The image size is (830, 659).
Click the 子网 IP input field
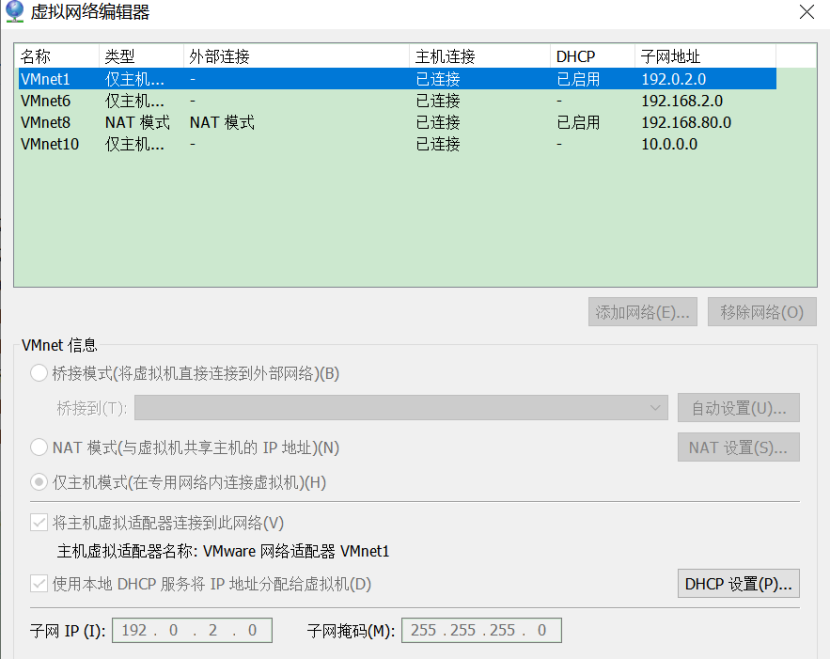pyautogui.click(x=192, y=630)
